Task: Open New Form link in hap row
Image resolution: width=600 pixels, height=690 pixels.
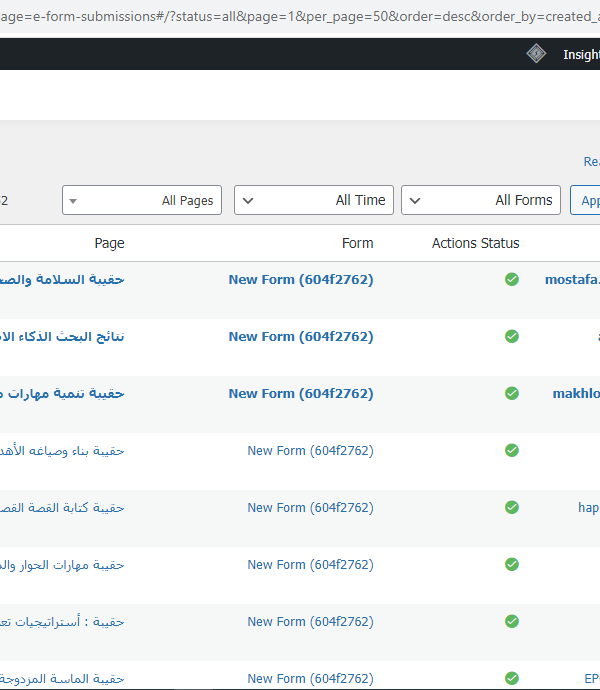Action: click(x=310, y=507)
